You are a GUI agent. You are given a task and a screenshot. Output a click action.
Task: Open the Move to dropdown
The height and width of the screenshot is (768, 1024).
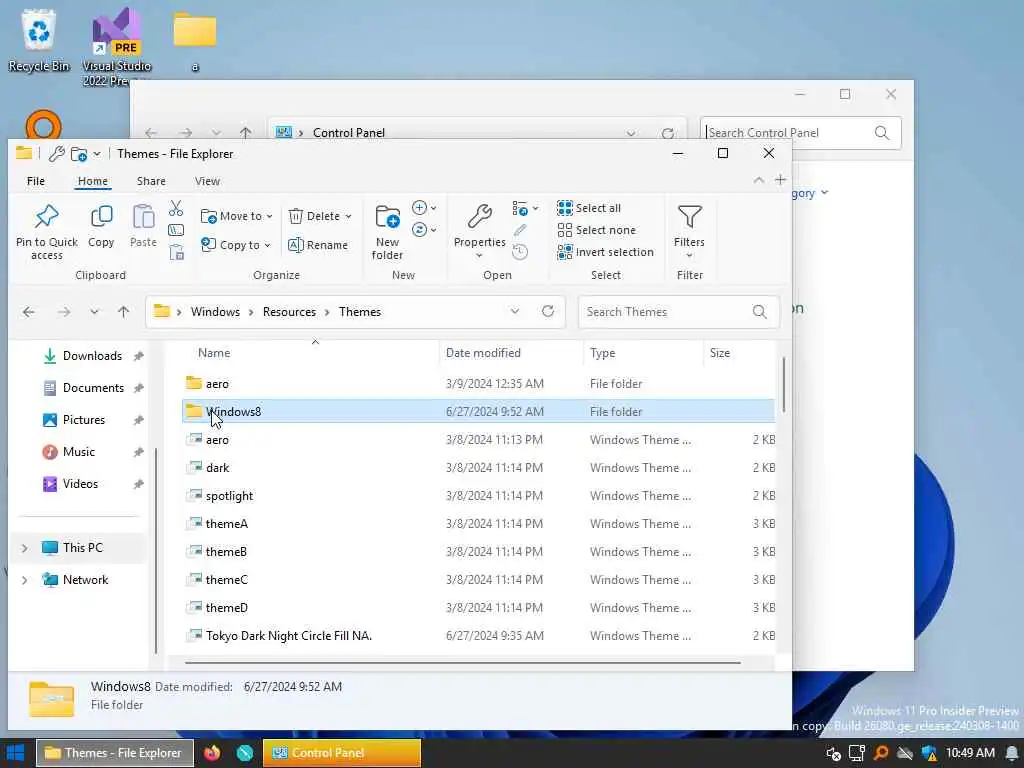(236, 216)
